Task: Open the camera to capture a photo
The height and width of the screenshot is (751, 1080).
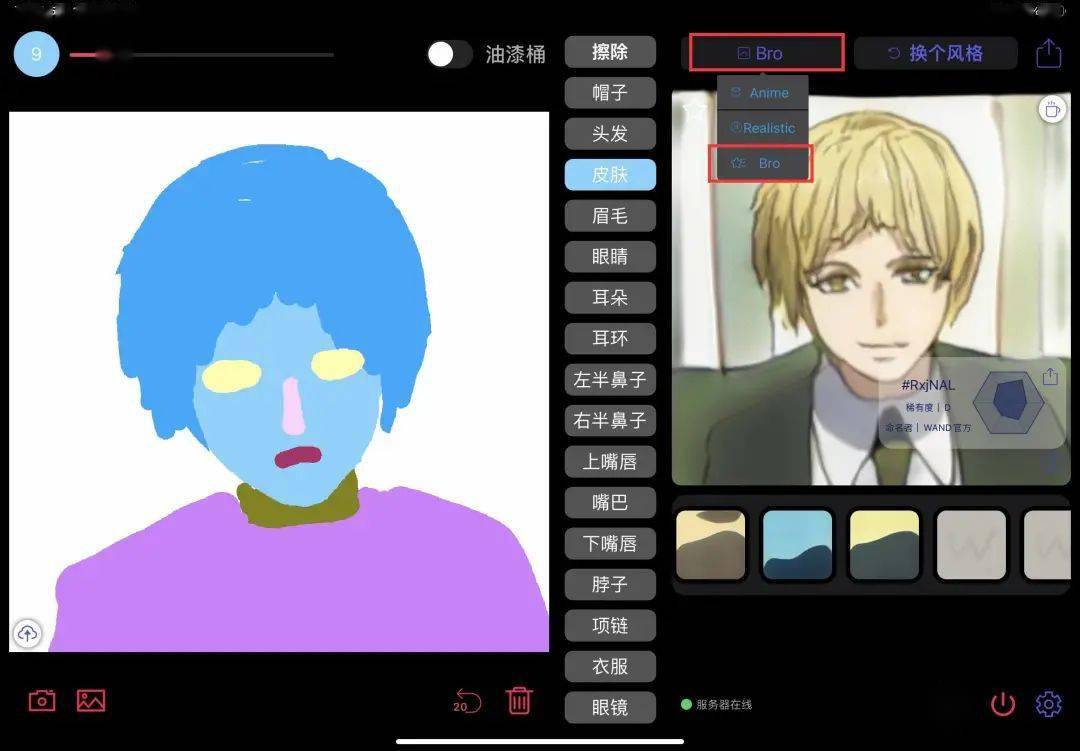Action: [41, 700]
